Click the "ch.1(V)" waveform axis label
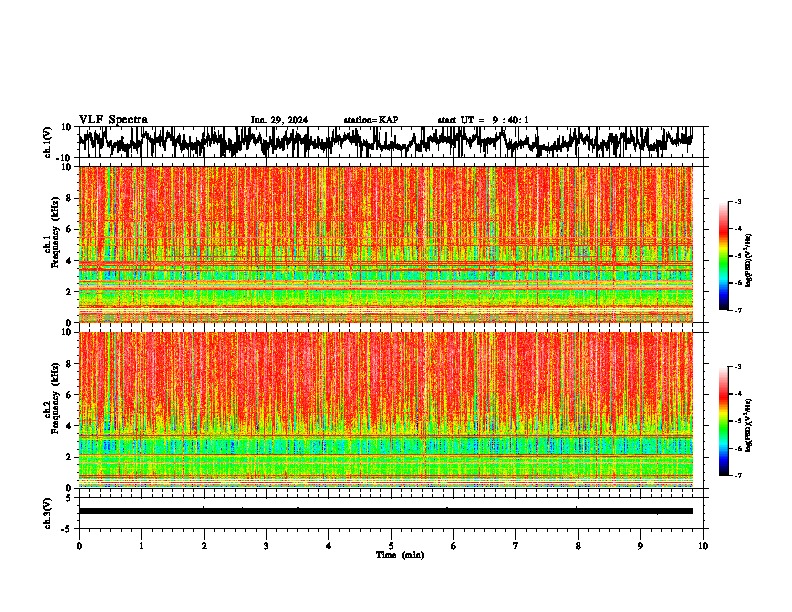The image size is (792, 612). 48,142
